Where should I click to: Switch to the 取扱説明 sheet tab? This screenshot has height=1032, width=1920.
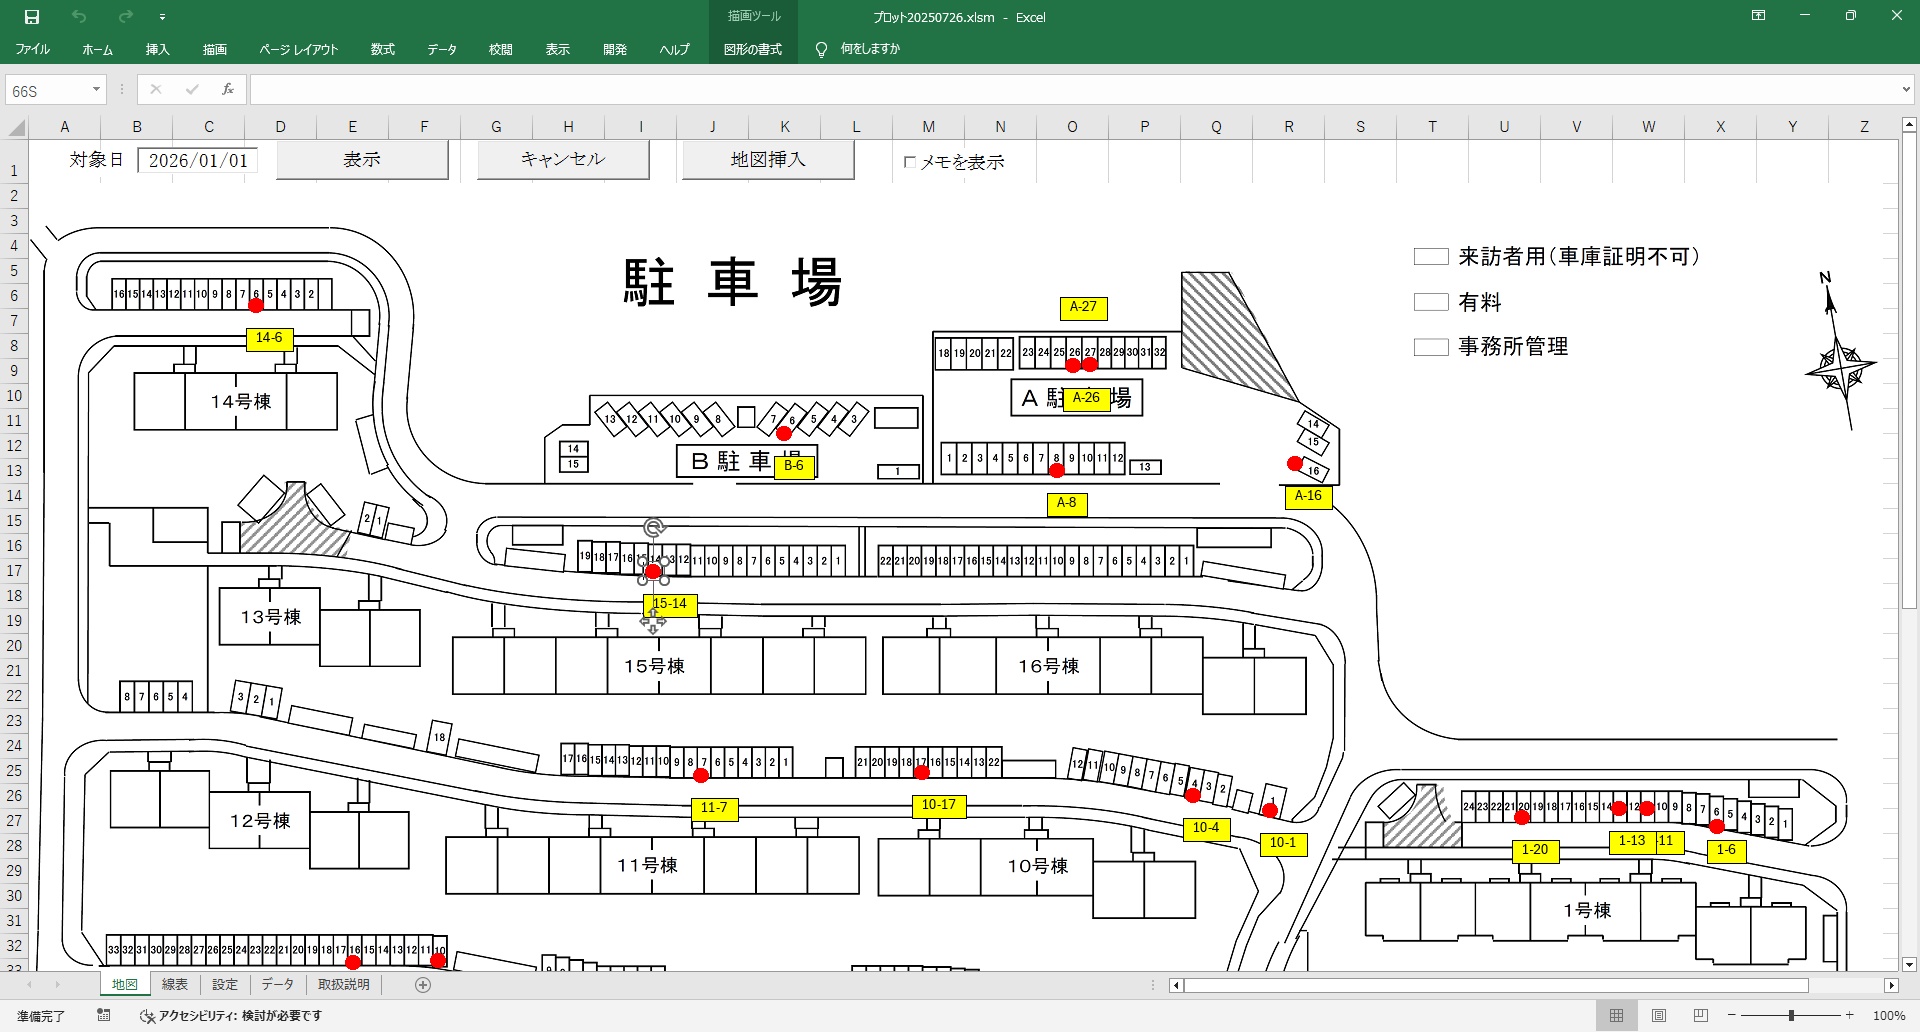point(344,985)
